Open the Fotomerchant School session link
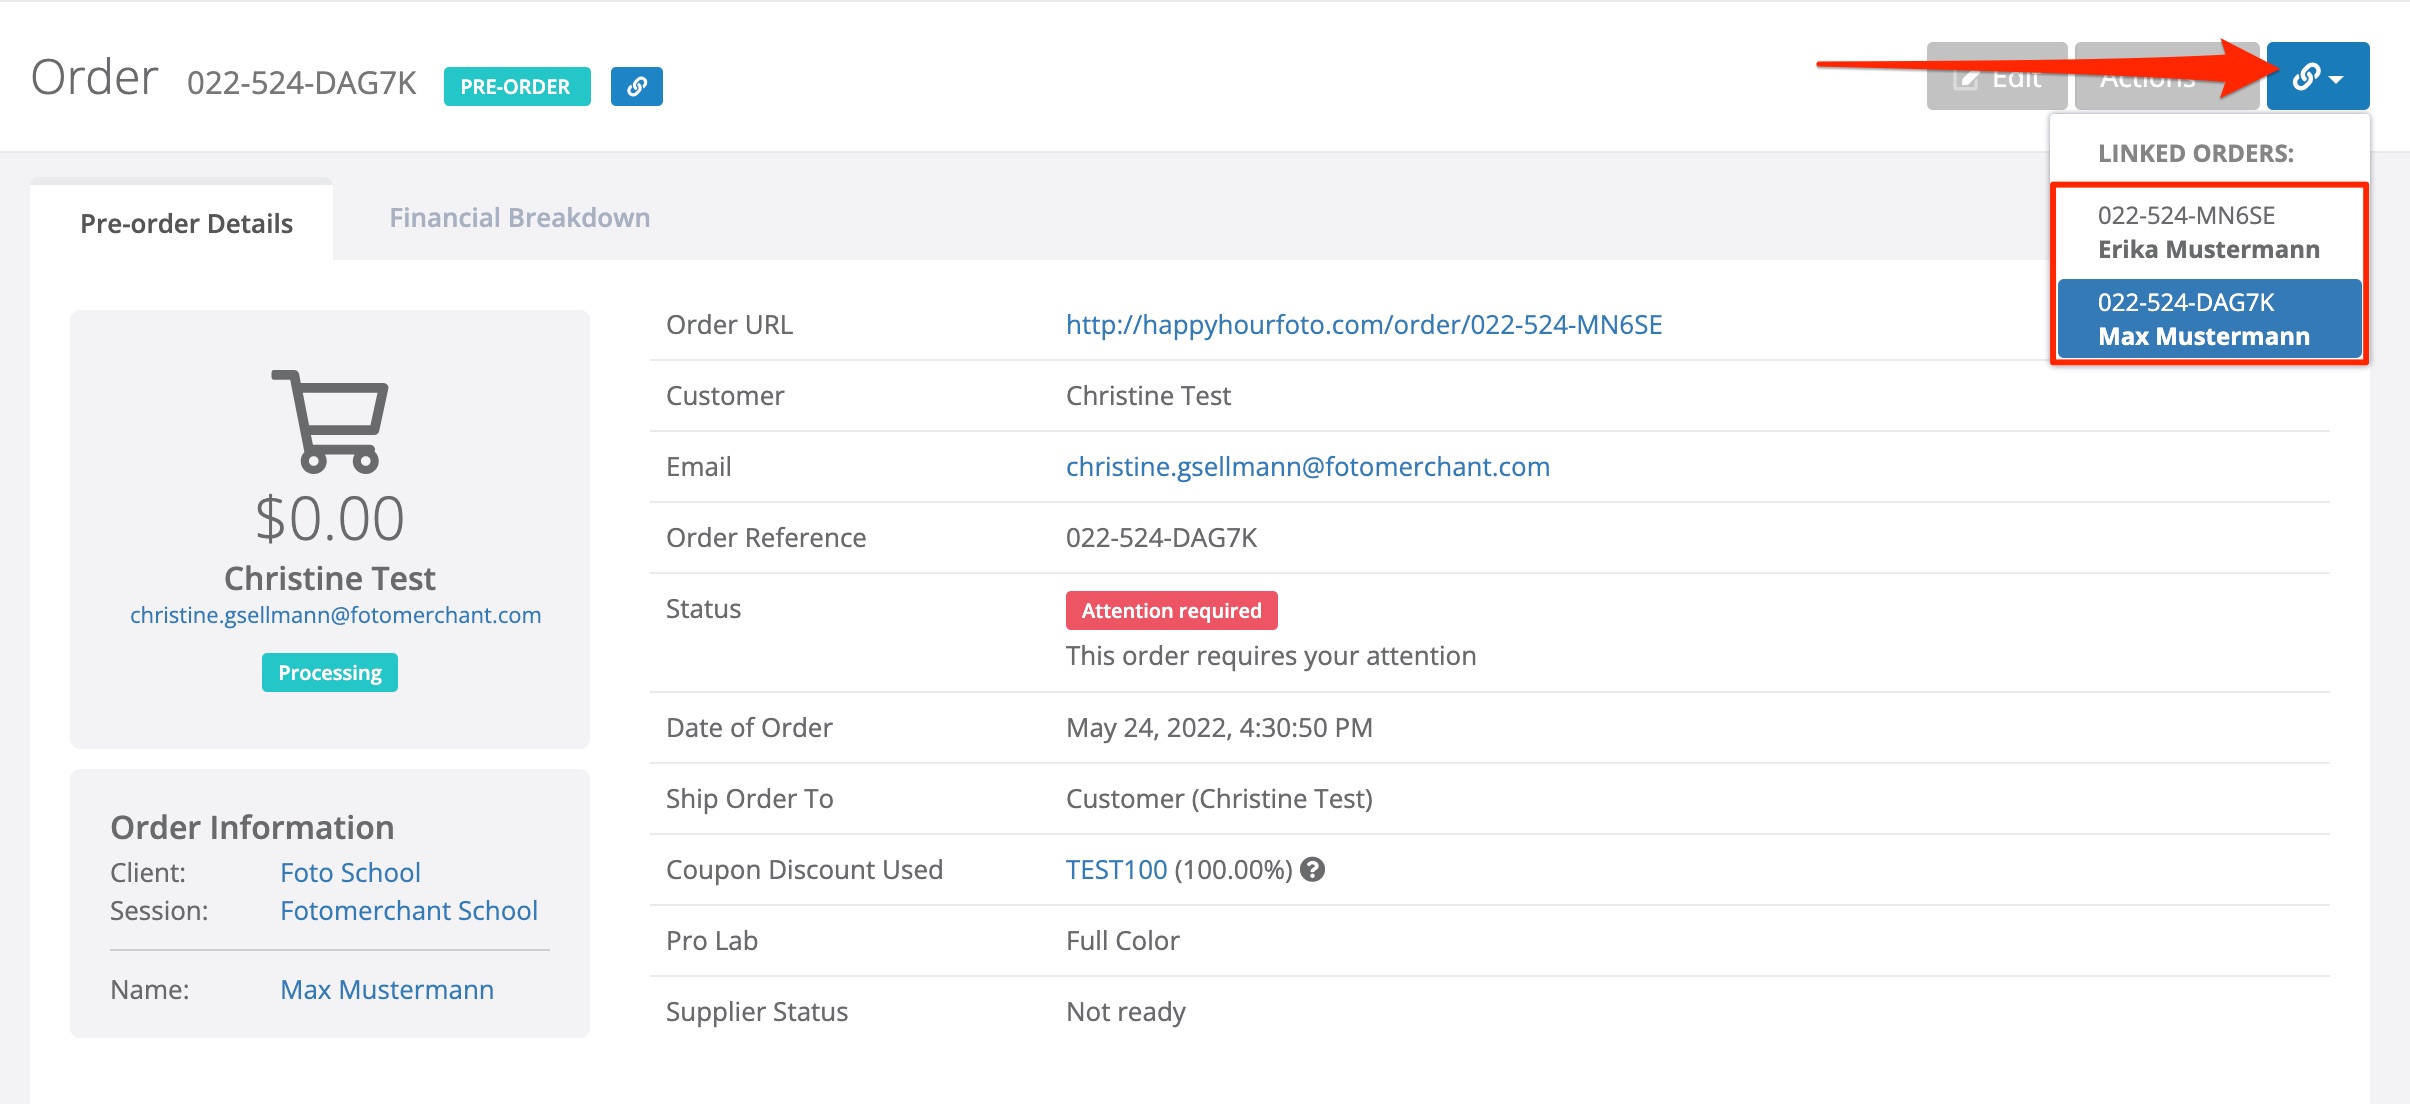Screen dimensions: 2410x1104 pos(409,911)
